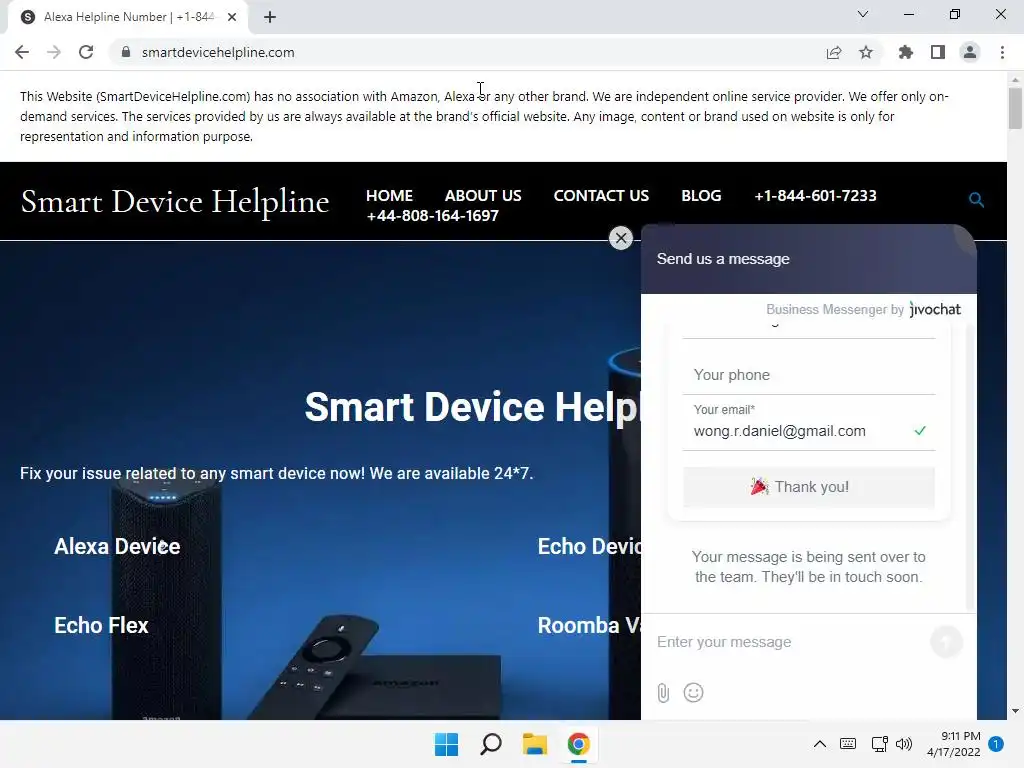
Task: Click the Thank you! button
Action: 809,487
